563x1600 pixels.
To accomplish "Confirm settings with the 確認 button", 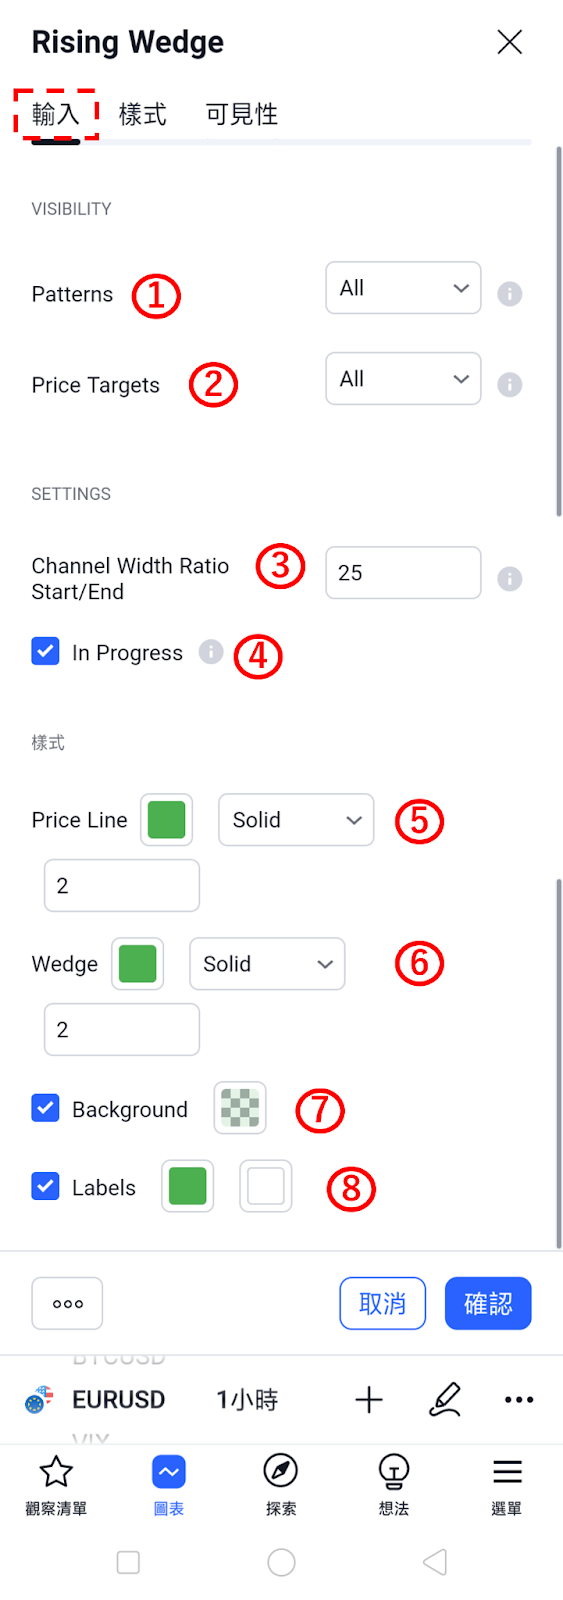I will click(x=488, y=1303).
